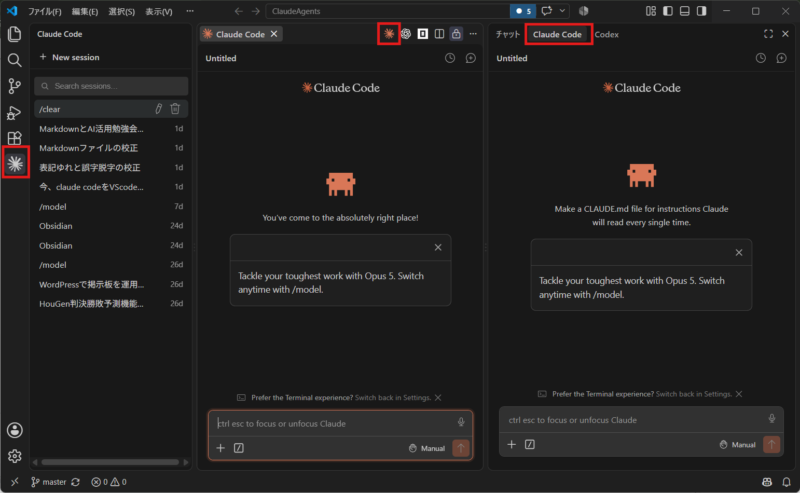Open the Search view in activity bar
800x493 pixels.
pos(14,60)
